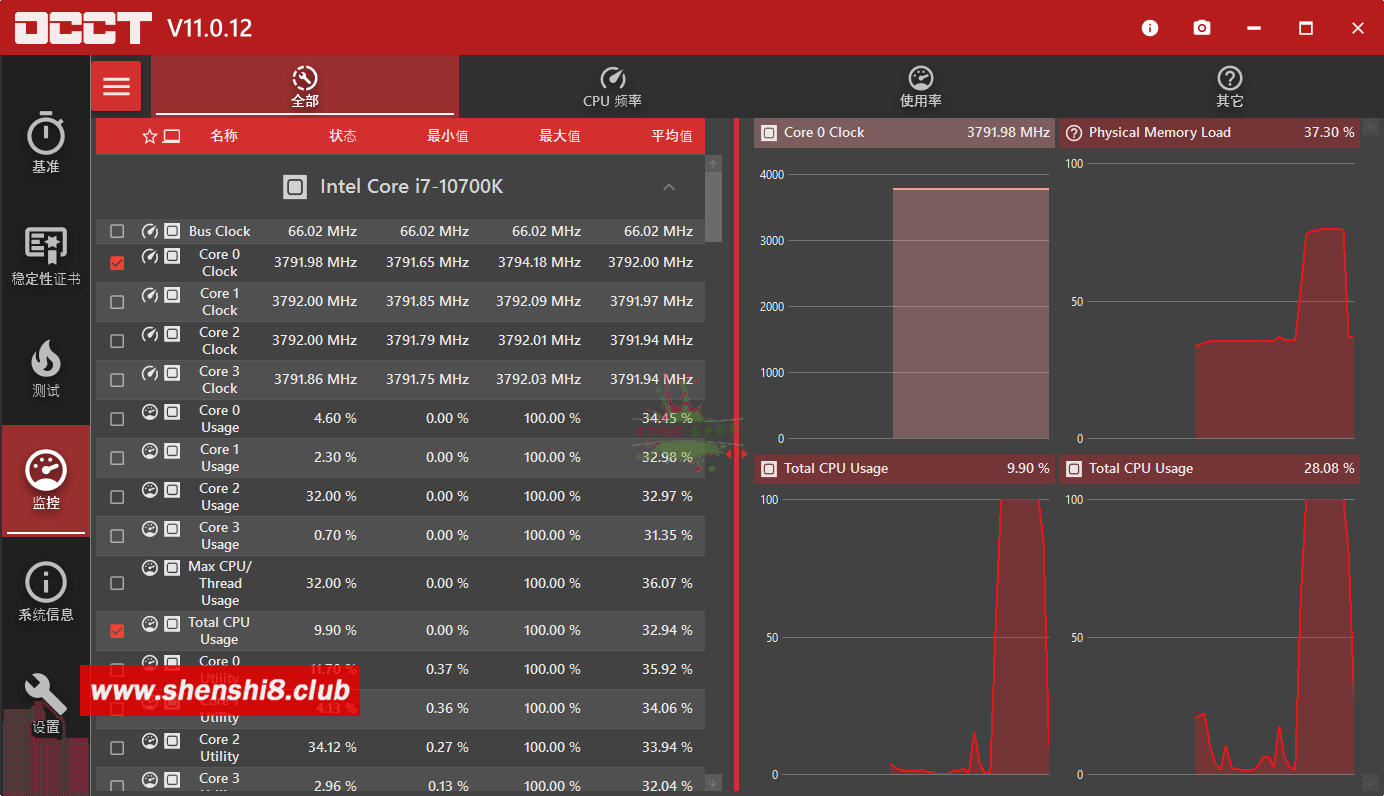
Task: Check the Core 0 Usage checkbox
Action: [x=117, y=419]
